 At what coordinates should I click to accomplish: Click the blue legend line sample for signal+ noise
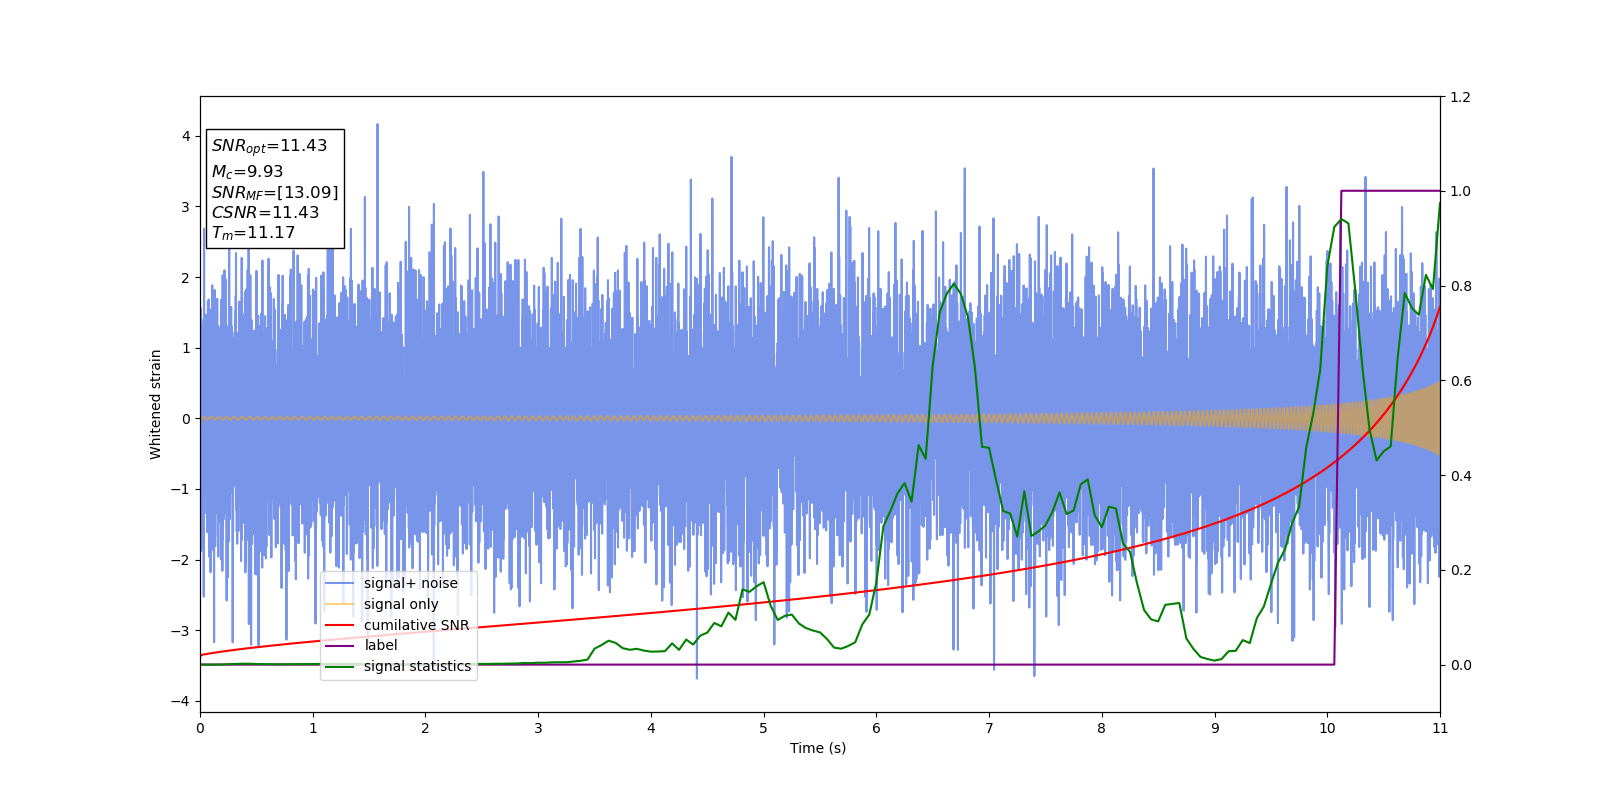pyautogui.click(x=340, y=583)
